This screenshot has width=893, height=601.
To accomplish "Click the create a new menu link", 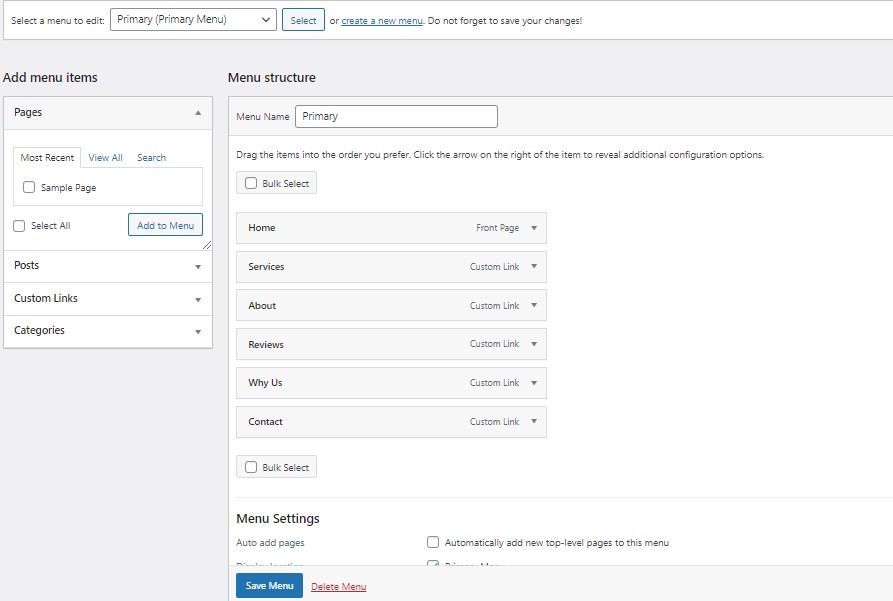I will 382,20.
